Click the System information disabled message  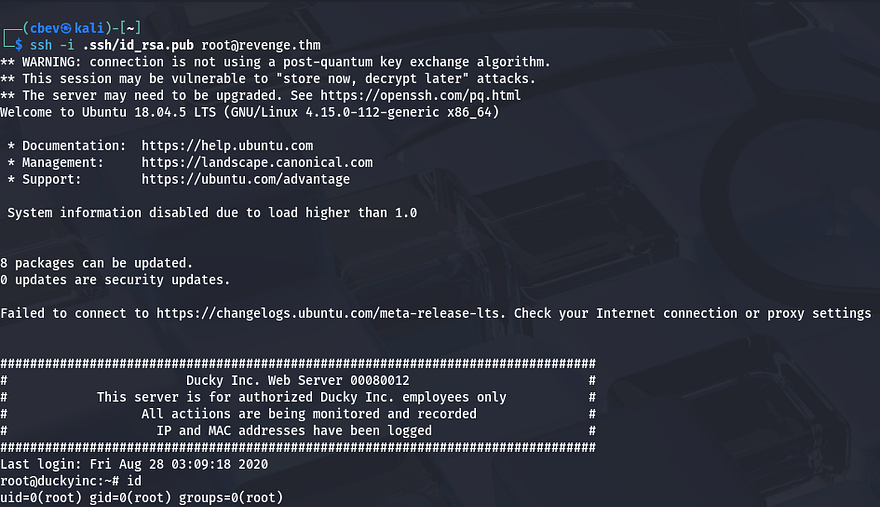[x=212, y=212]
